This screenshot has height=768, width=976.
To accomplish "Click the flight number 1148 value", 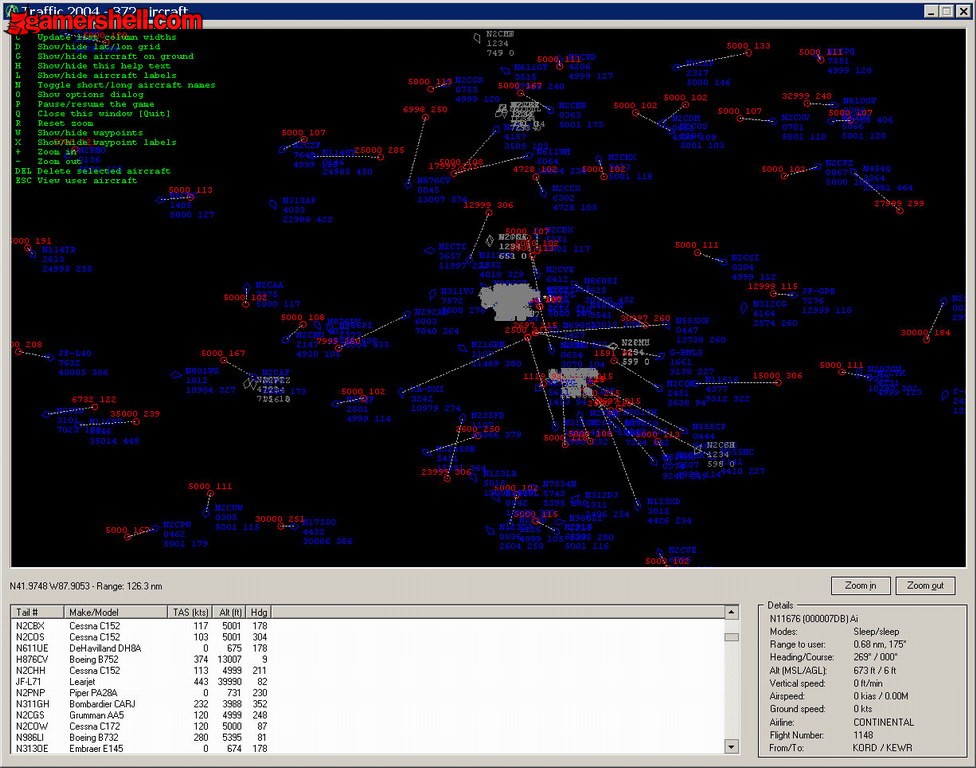I will coord(863,735).
